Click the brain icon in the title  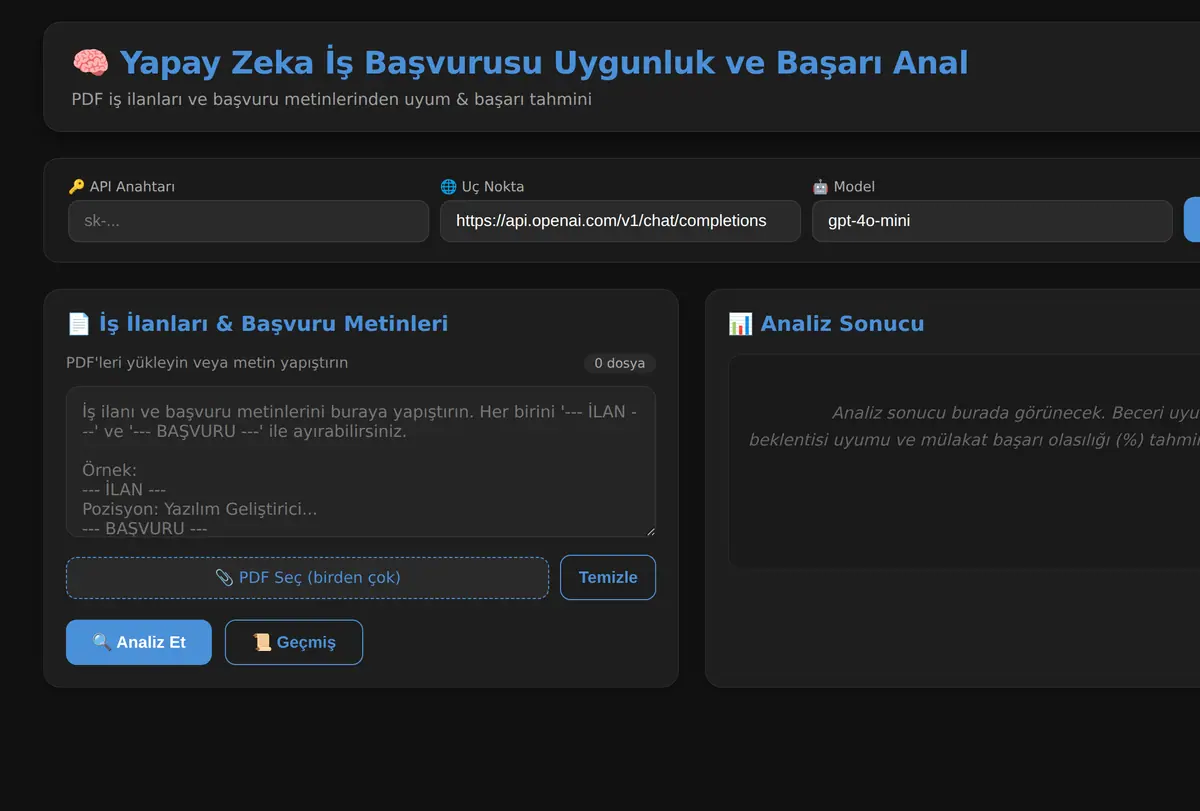click(90, 63)
